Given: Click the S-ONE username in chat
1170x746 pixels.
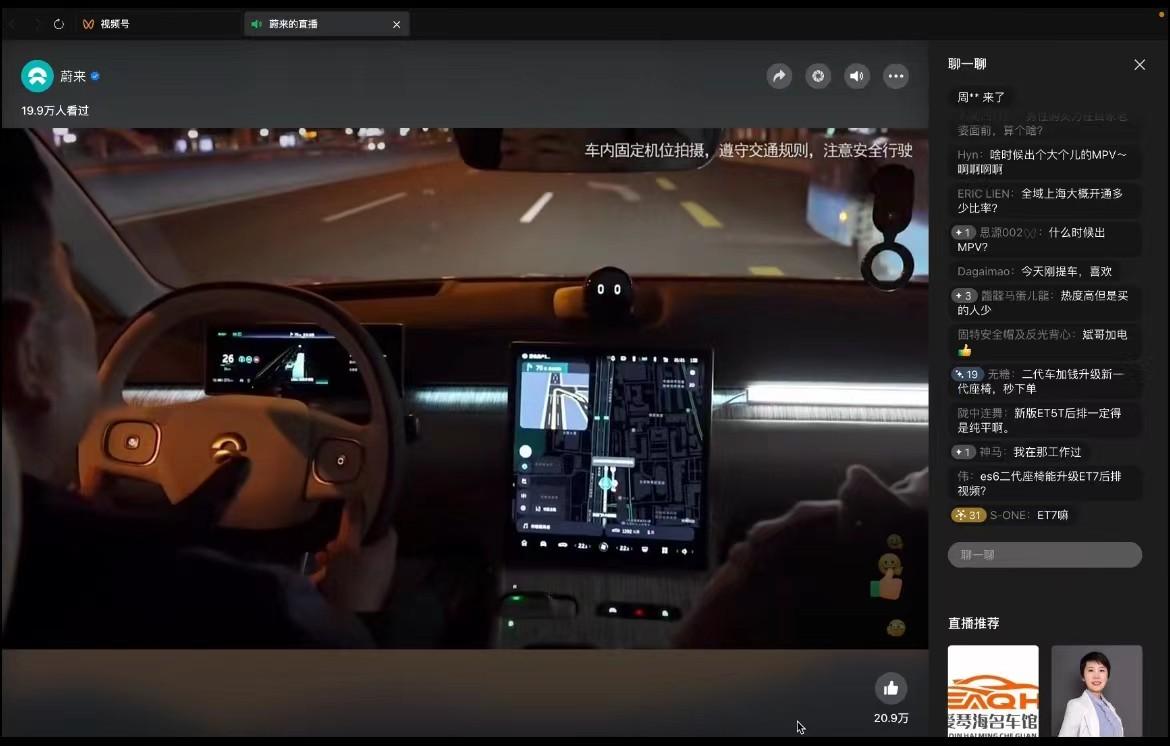Looking at the screenshot, I should pos(1010,515).
